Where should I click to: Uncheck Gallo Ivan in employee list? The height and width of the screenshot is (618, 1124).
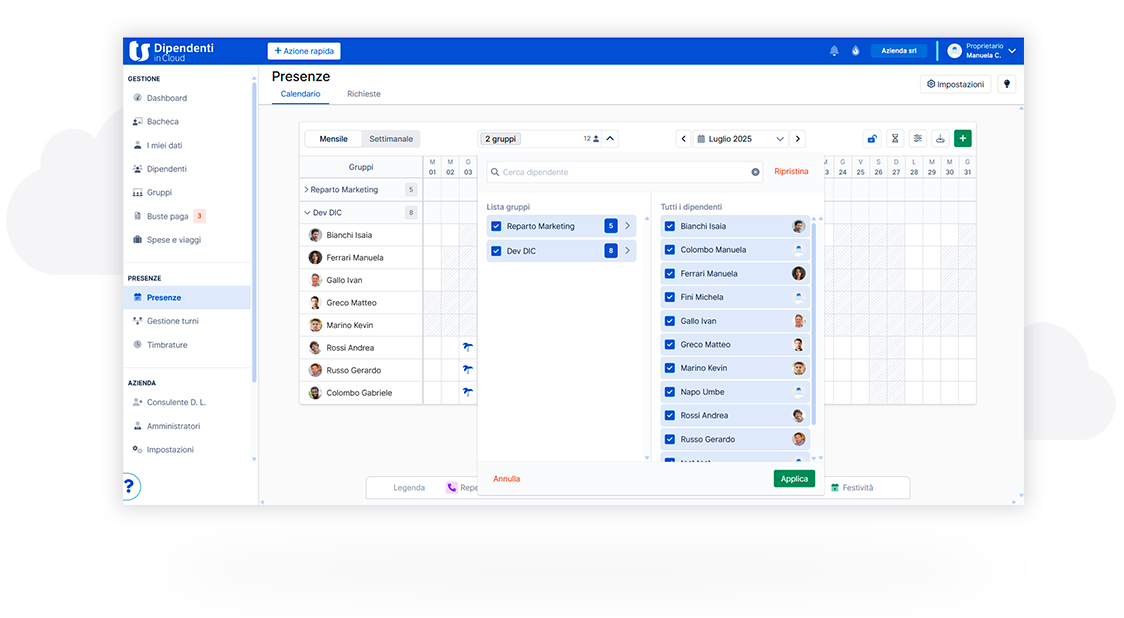(670, 321)
